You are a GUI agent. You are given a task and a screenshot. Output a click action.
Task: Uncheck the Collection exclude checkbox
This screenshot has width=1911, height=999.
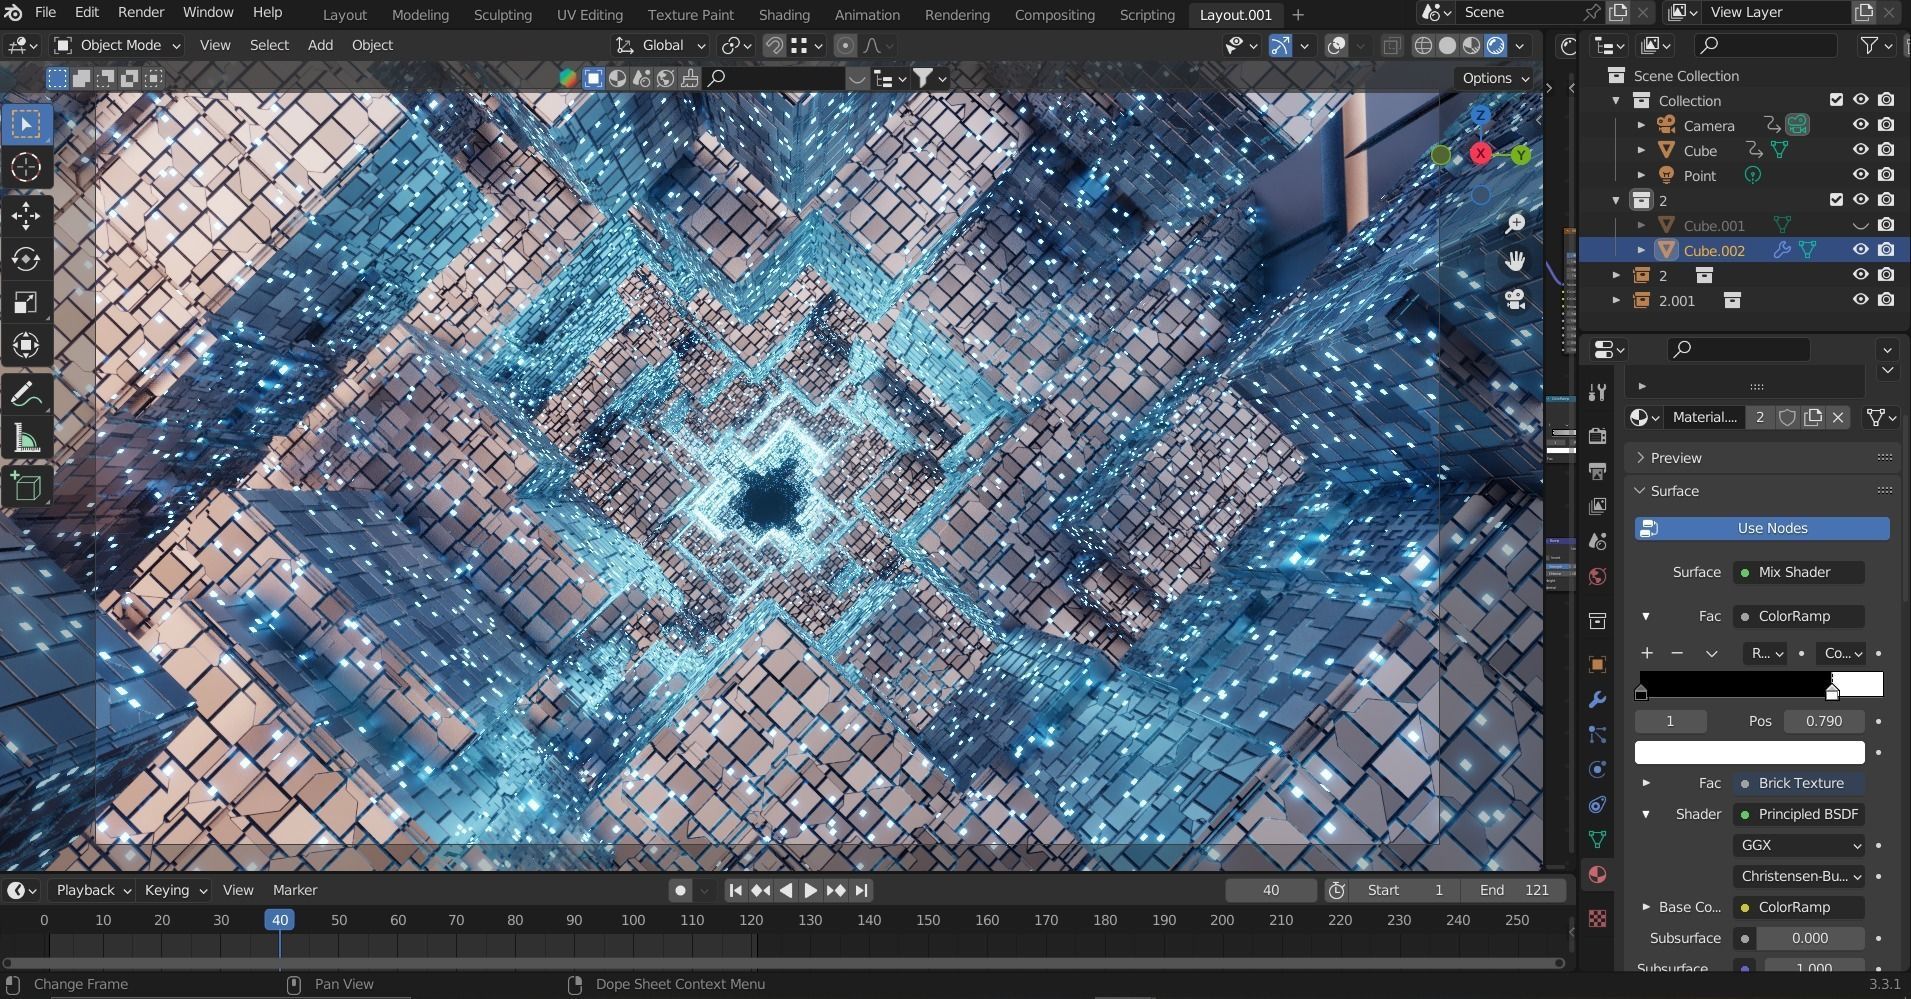(x=1836, y=100)
